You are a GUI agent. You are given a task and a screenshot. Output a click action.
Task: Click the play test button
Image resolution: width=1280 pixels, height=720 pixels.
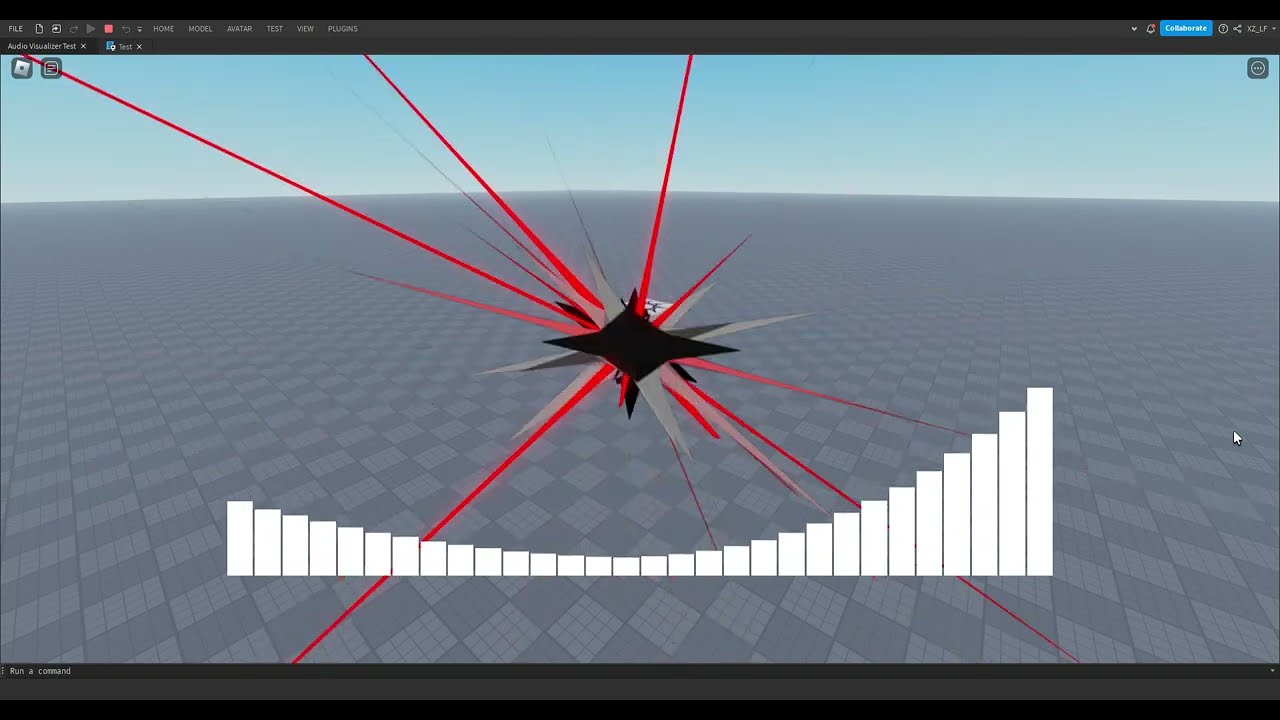(x=91, y=29)
